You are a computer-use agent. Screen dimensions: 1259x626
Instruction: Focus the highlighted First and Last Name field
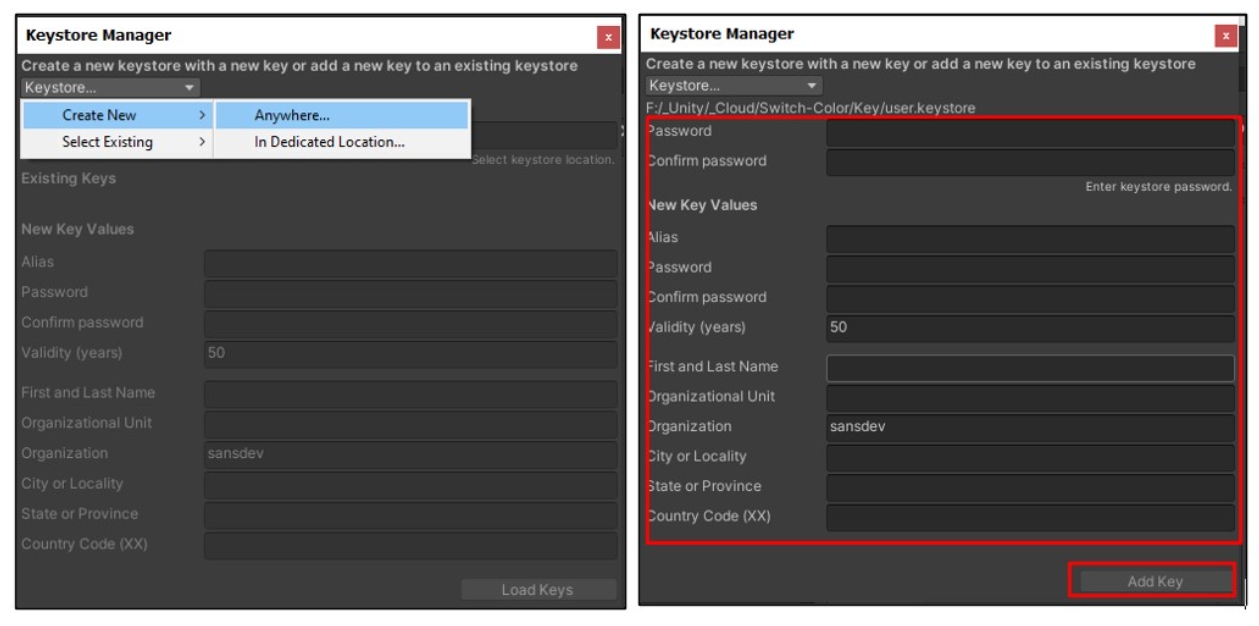coord(1030,367)
